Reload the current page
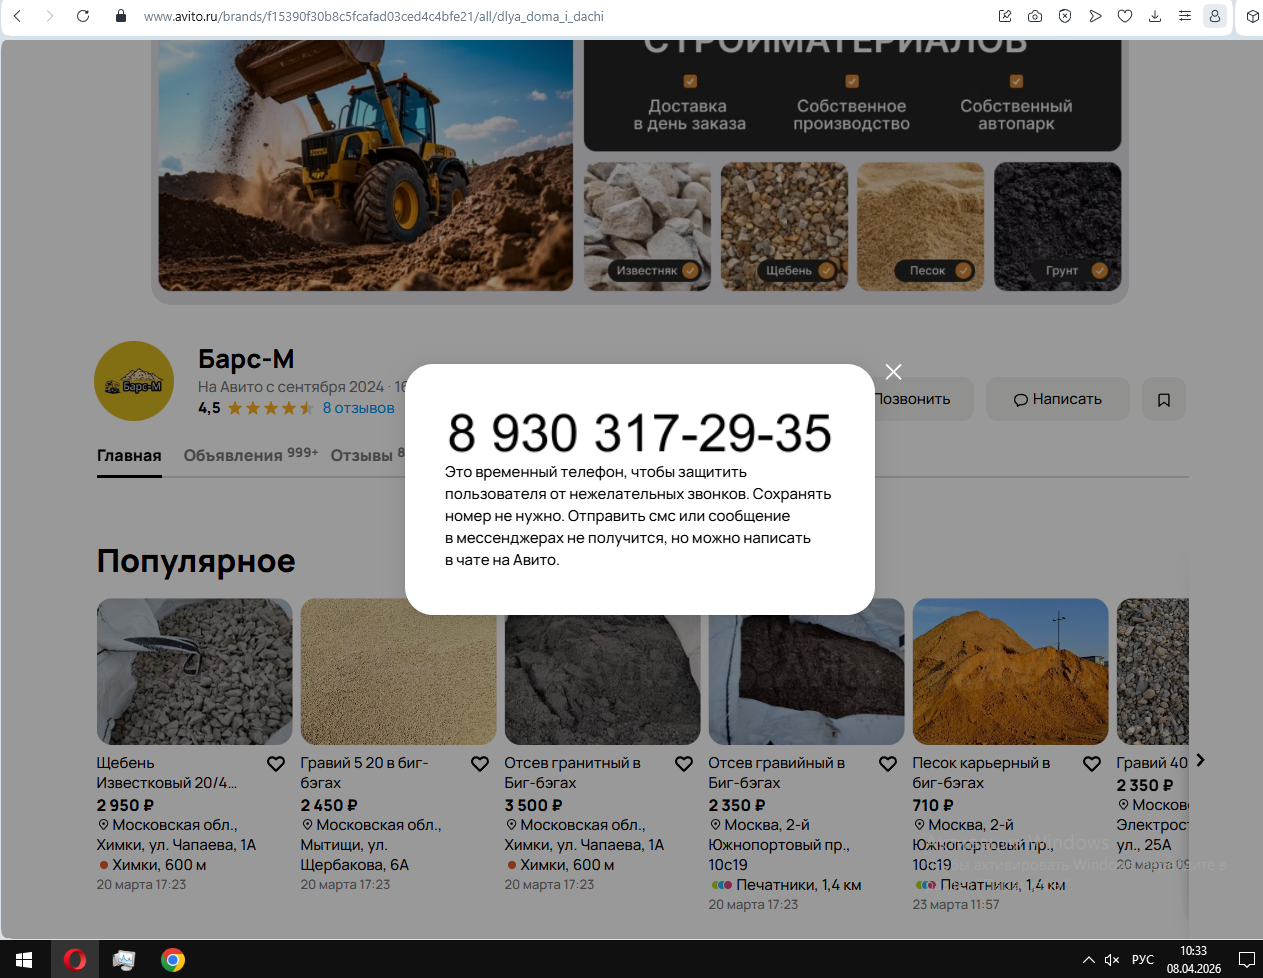The width and height of the screenshot is (1263, 978). [x=83, y=16]
